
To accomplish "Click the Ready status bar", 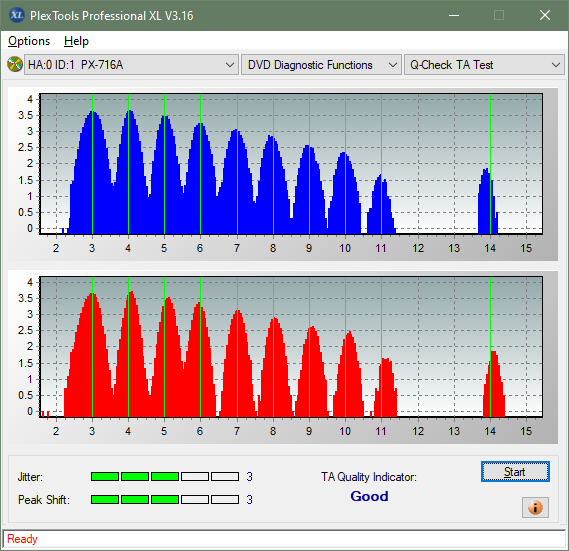I will coord(284,539).
